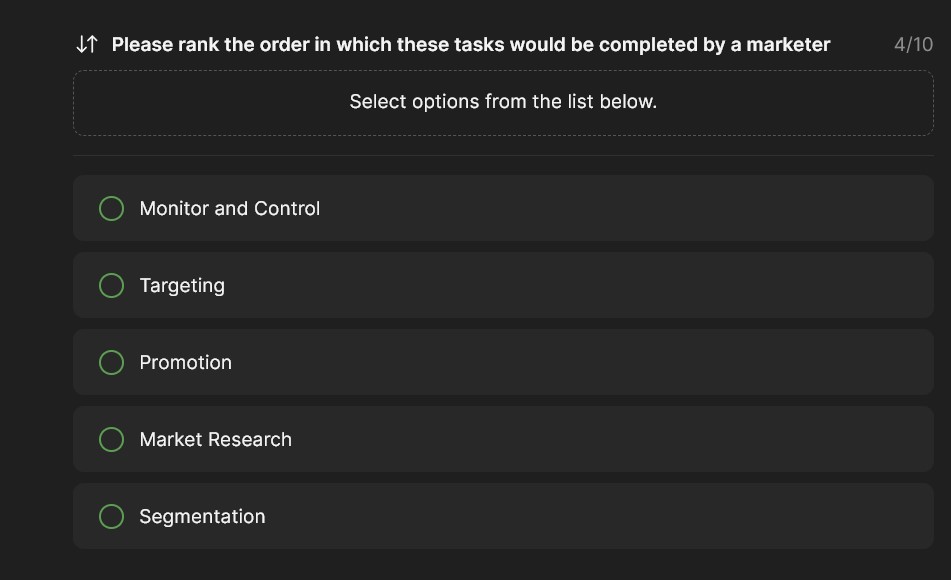Click the ranking question title text

pos(471,44)
